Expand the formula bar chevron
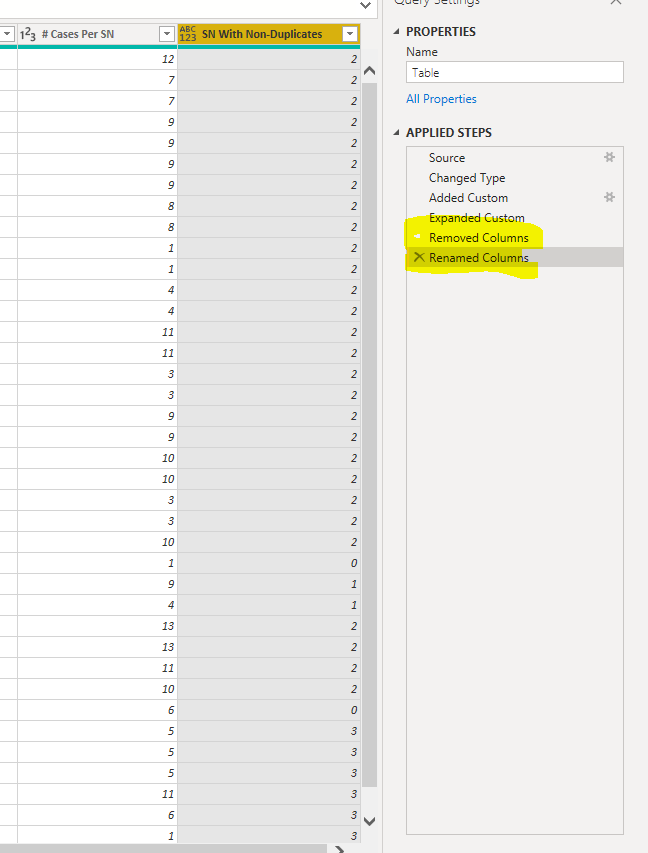The width and height of the screenshot is (648, 853). (365, 5)
